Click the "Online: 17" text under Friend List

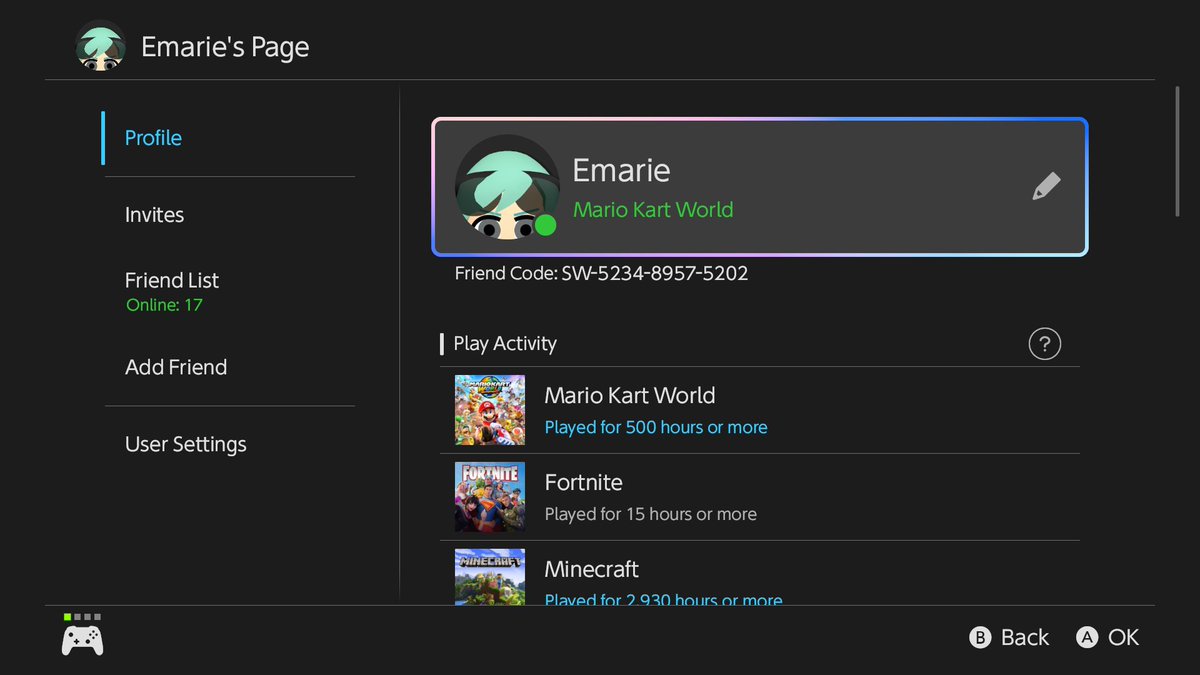click(x=165, y=305)
